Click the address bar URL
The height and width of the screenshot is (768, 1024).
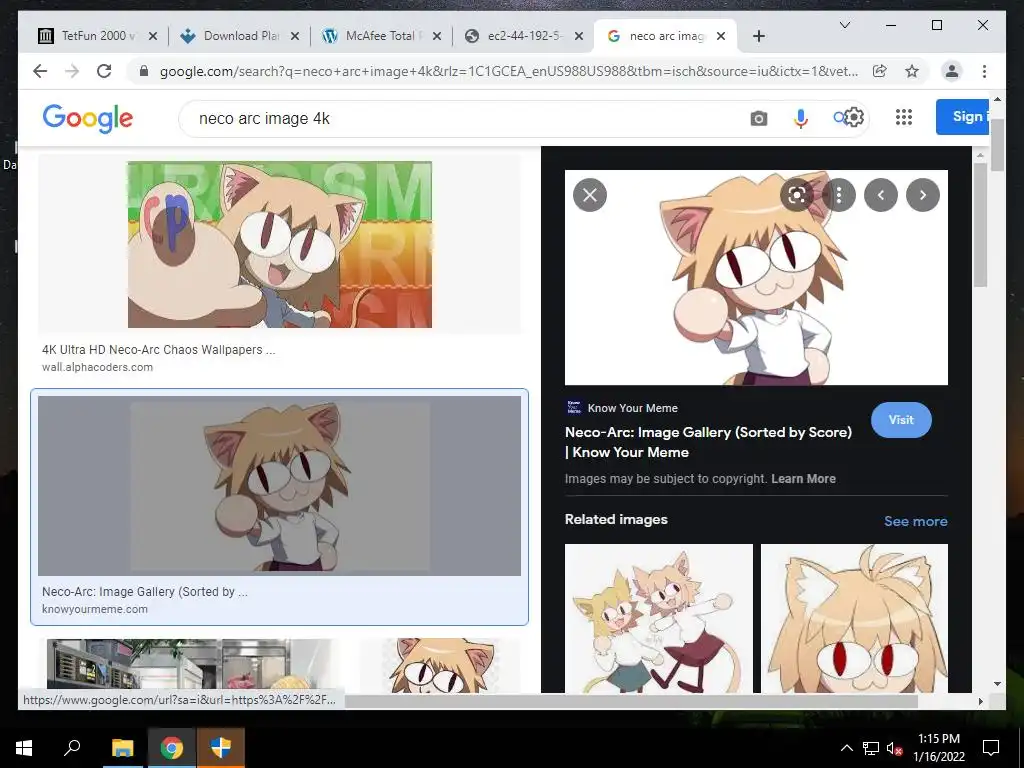[509, 71]
